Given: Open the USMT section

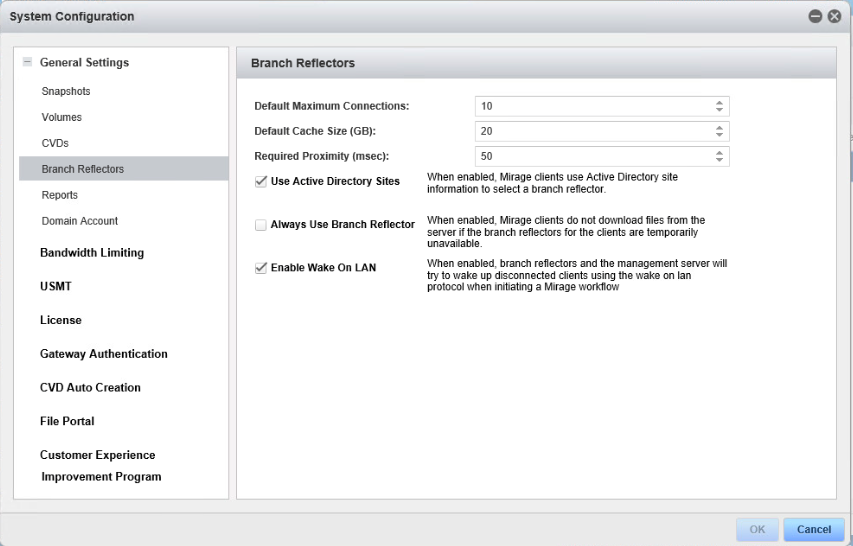Looking at the screenshot, I should pos(56,287).
